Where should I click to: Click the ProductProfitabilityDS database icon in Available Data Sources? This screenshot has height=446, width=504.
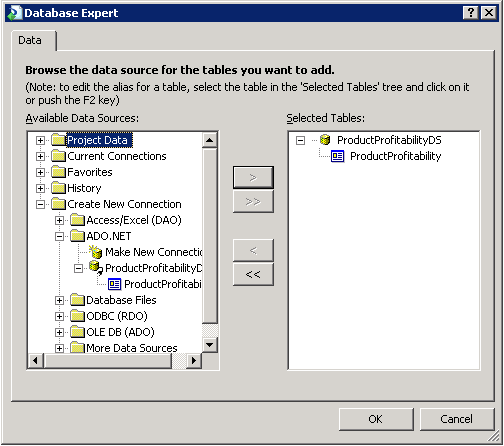click(96, 268)
